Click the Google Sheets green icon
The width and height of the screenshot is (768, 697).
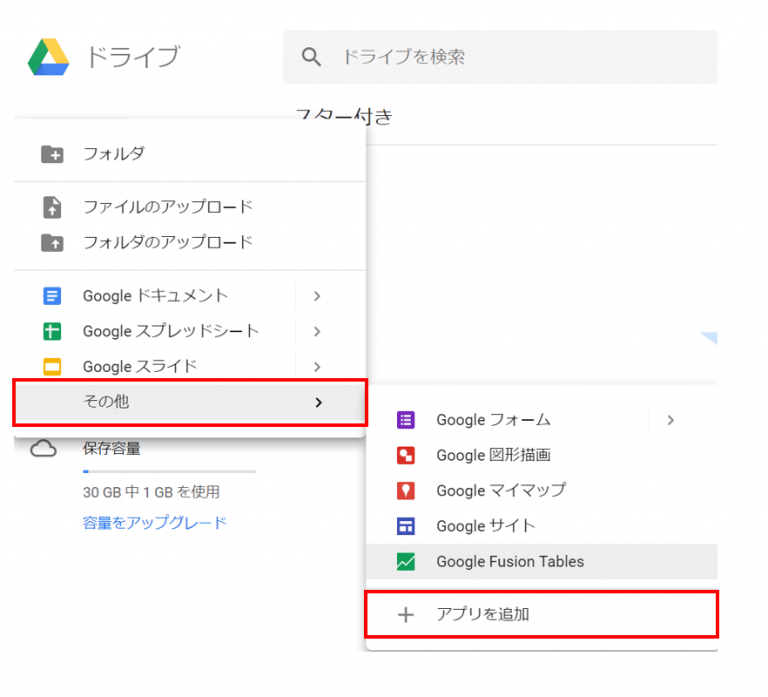click(x=52, y=331)
